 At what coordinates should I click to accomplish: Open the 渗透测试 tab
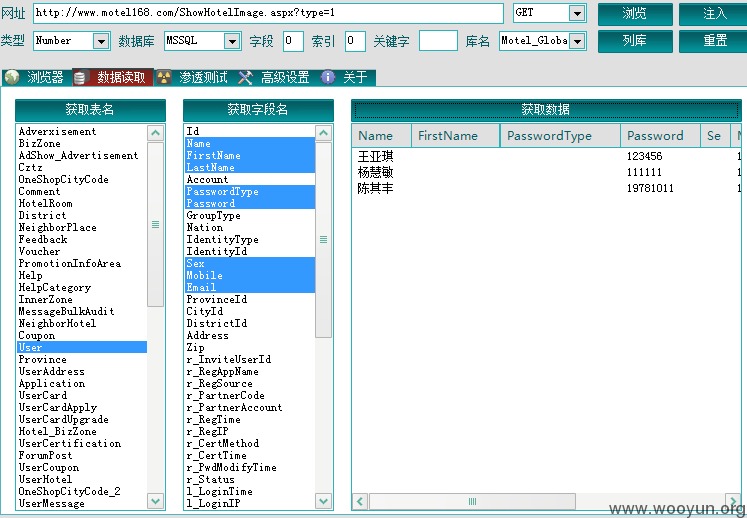(194, 77)
